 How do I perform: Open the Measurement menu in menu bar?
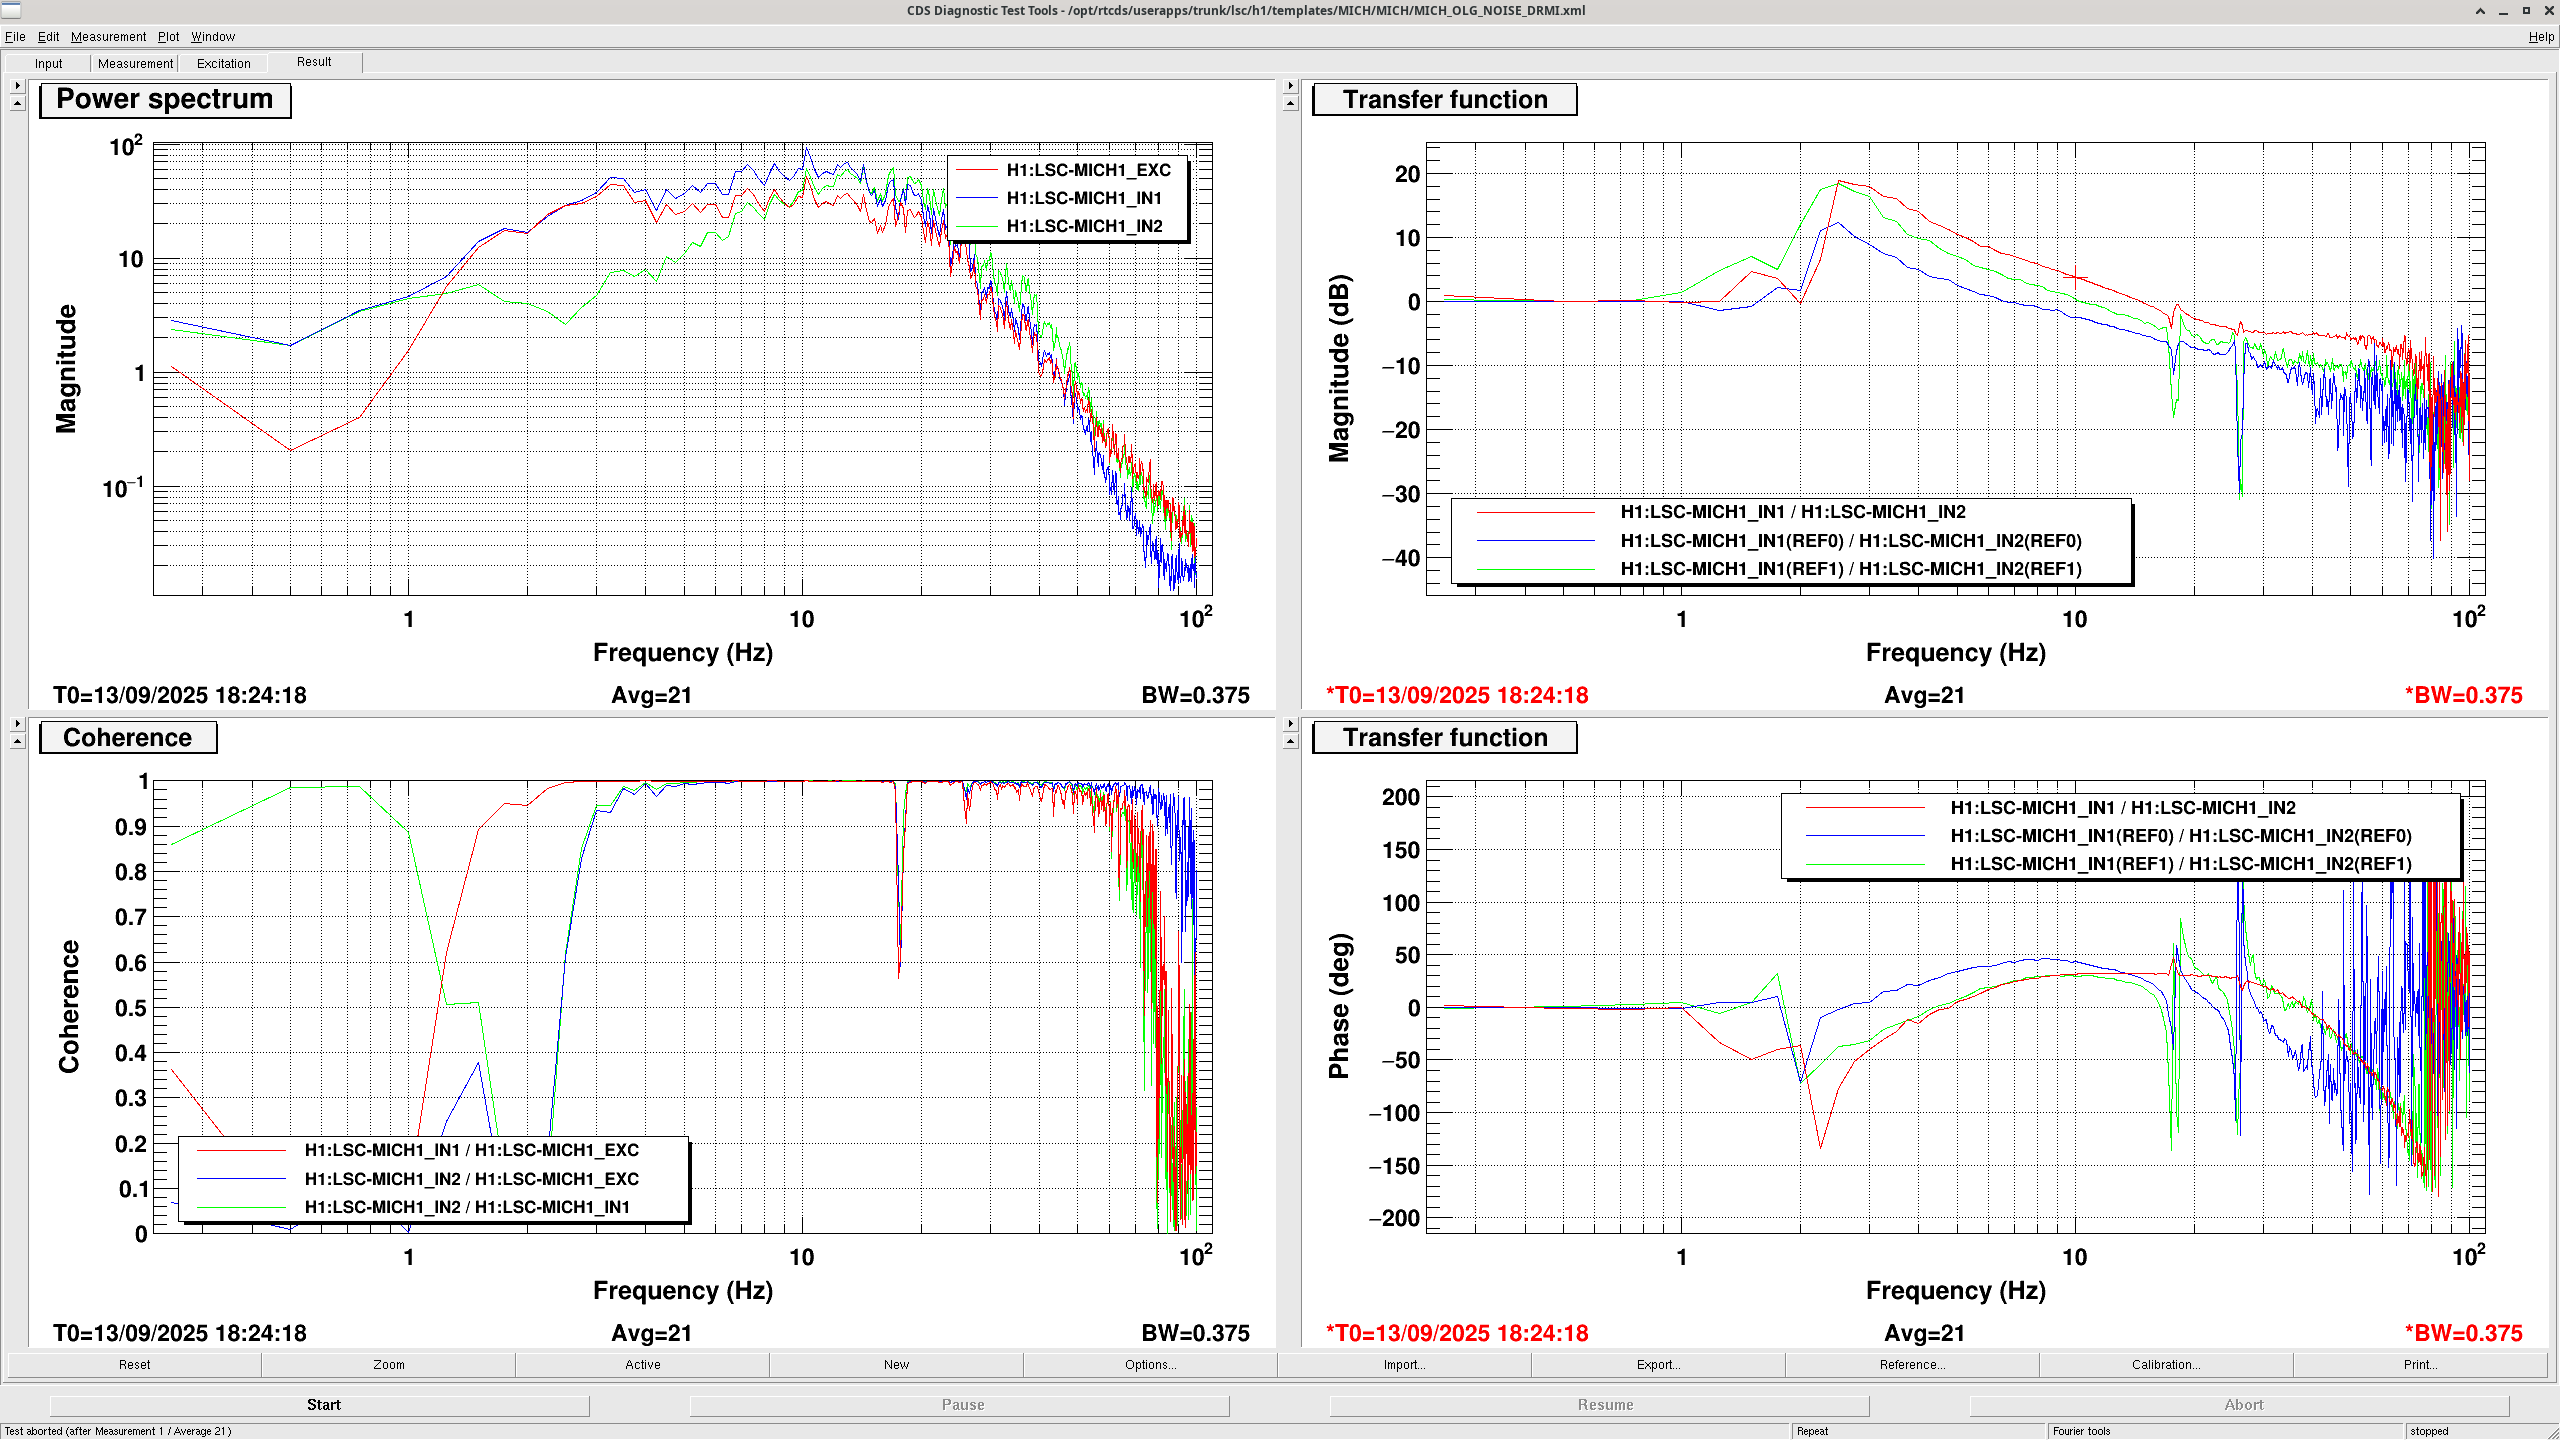[108, 37]
